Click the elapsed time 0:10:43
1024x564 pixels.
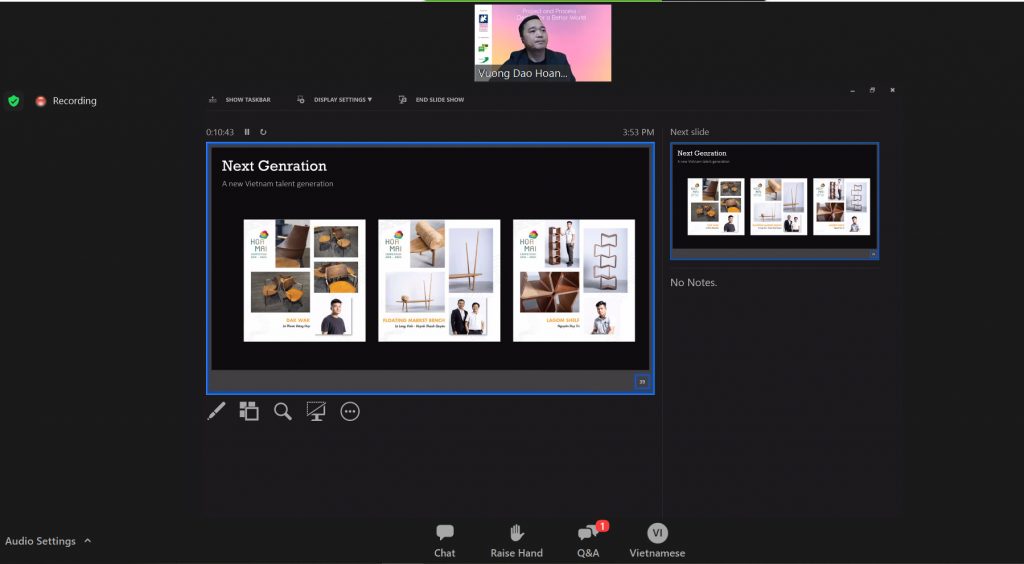coord(220,132)
